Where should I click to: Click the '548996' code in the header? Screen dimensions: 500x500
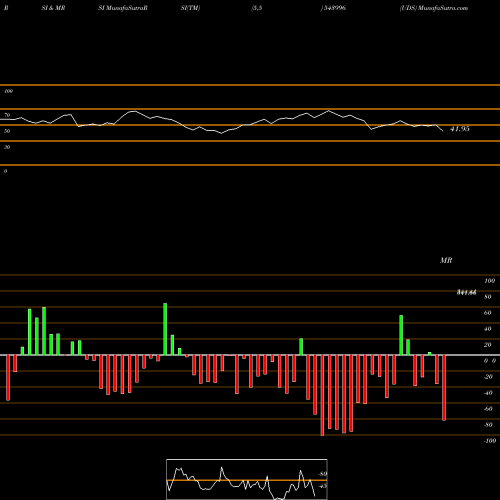(334, 8)
